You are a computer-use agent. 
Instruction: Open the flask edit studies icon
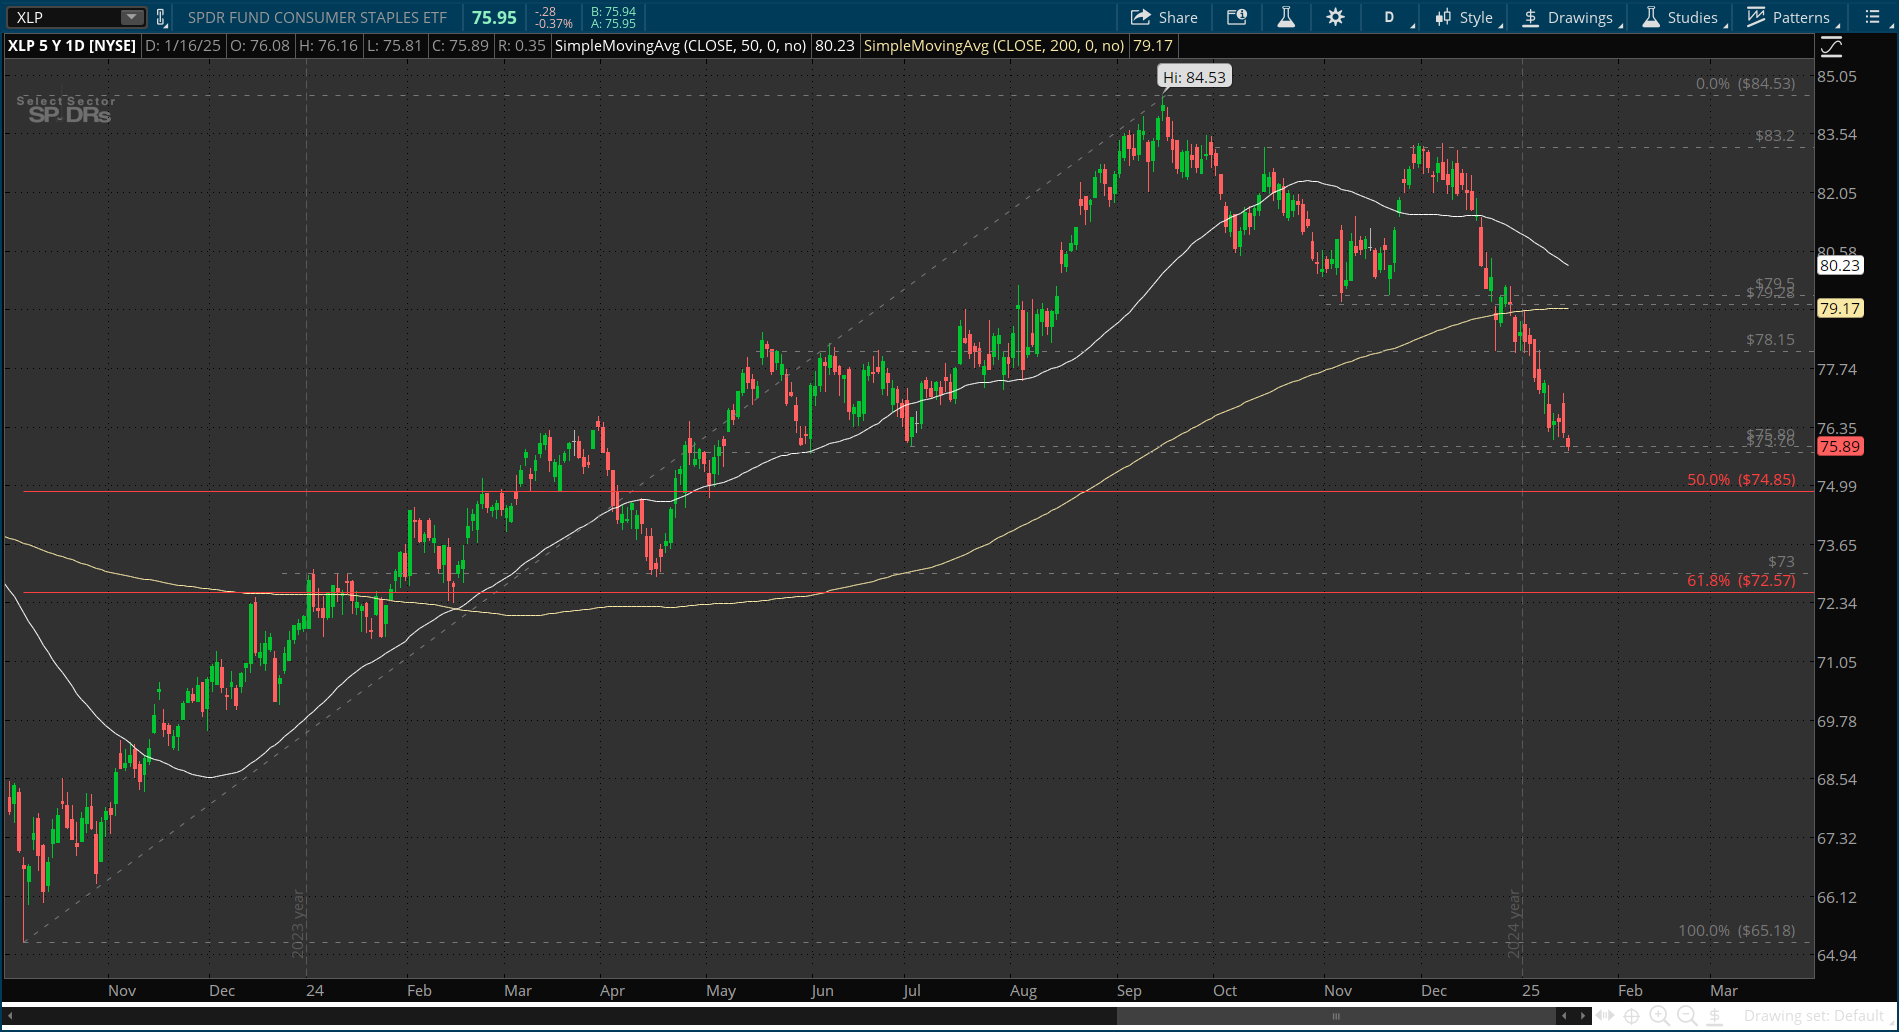pyautogui.click(x=1286, y=17)
